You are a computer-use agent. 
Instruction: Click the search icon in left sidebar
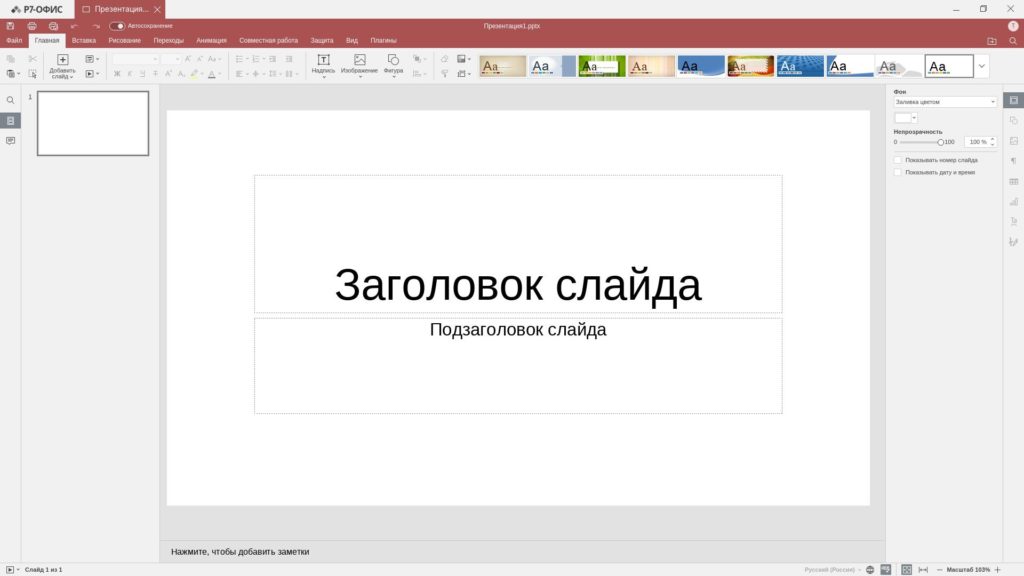10,101
